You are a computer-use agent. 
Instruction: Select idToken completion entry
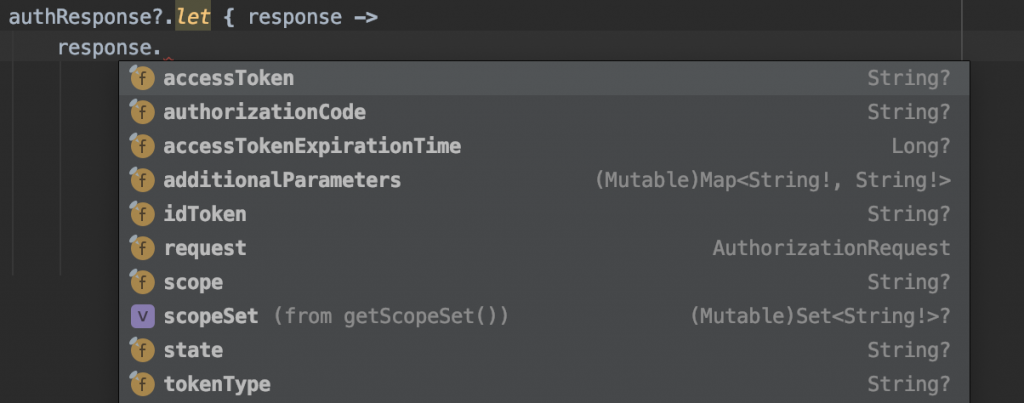(204, 214)
